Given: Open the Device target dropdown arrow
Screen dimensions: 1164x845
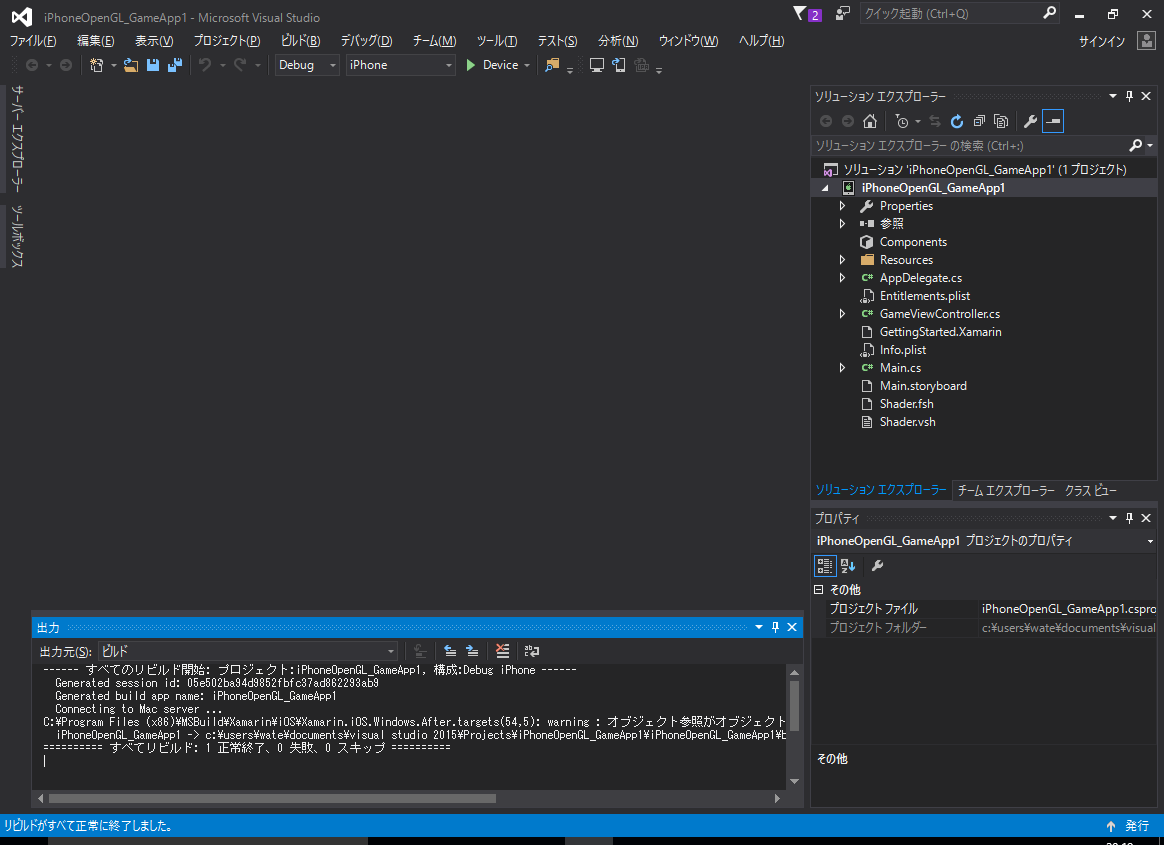Looking at the screenshot, I should pyautogui.click(x=527, y=65).
